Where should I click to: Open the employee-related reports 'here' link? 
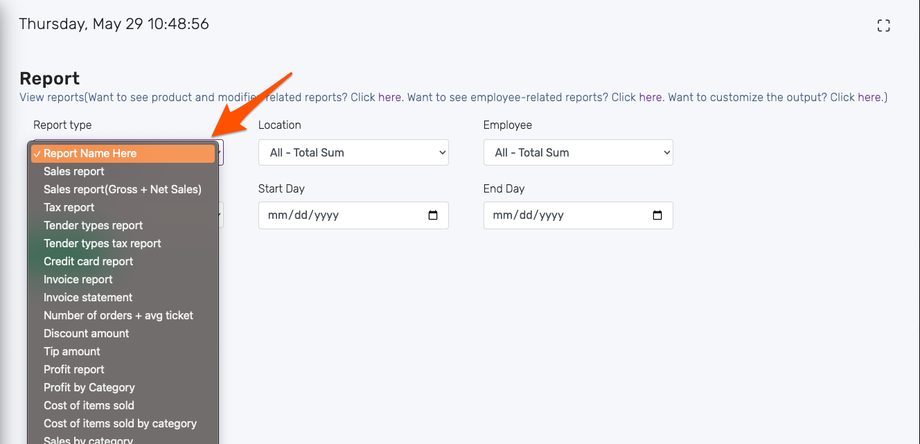coord(650,98)
